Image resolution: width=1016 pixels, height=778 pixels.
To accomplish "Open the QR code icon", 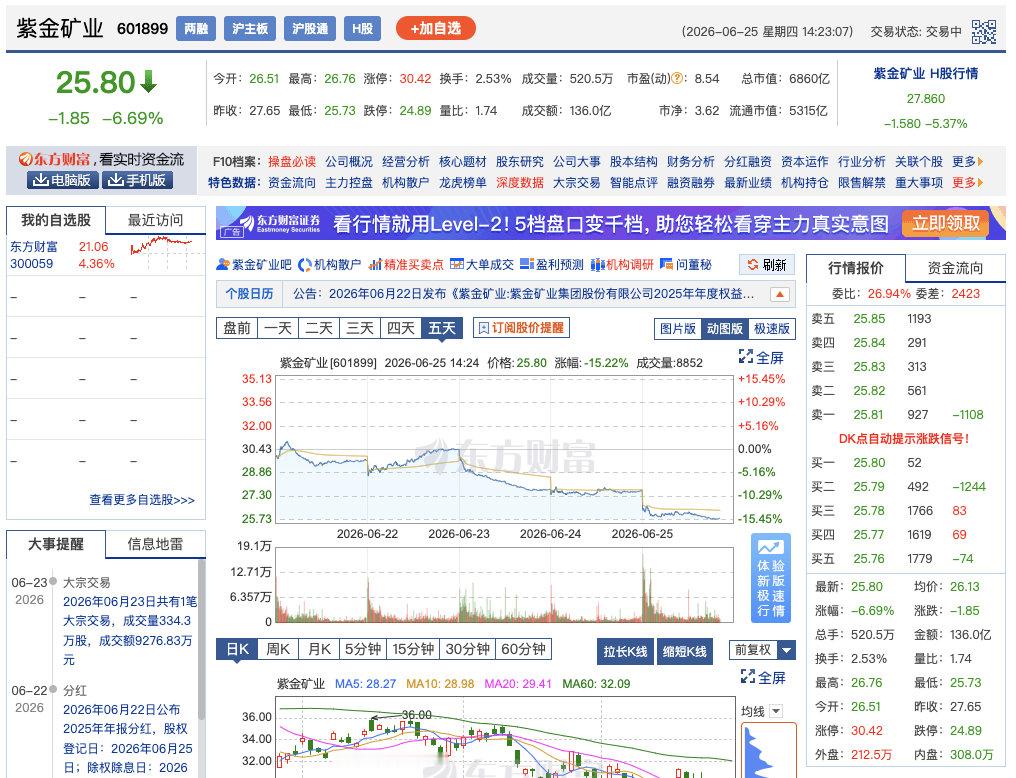I will point(983,31).
